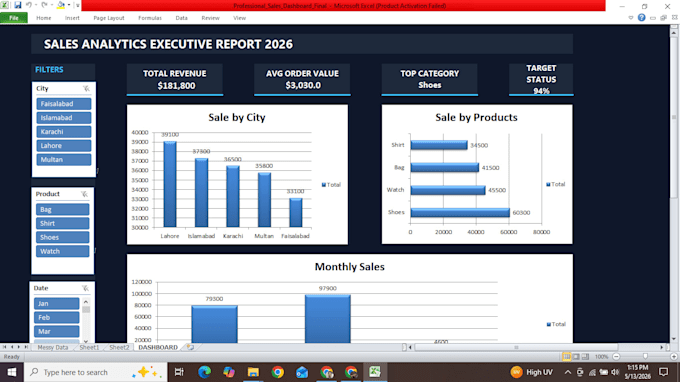This screenshot has height=382, width=680.
Task: Select the Jan button in Date slicer
Action: coord(57,304)
